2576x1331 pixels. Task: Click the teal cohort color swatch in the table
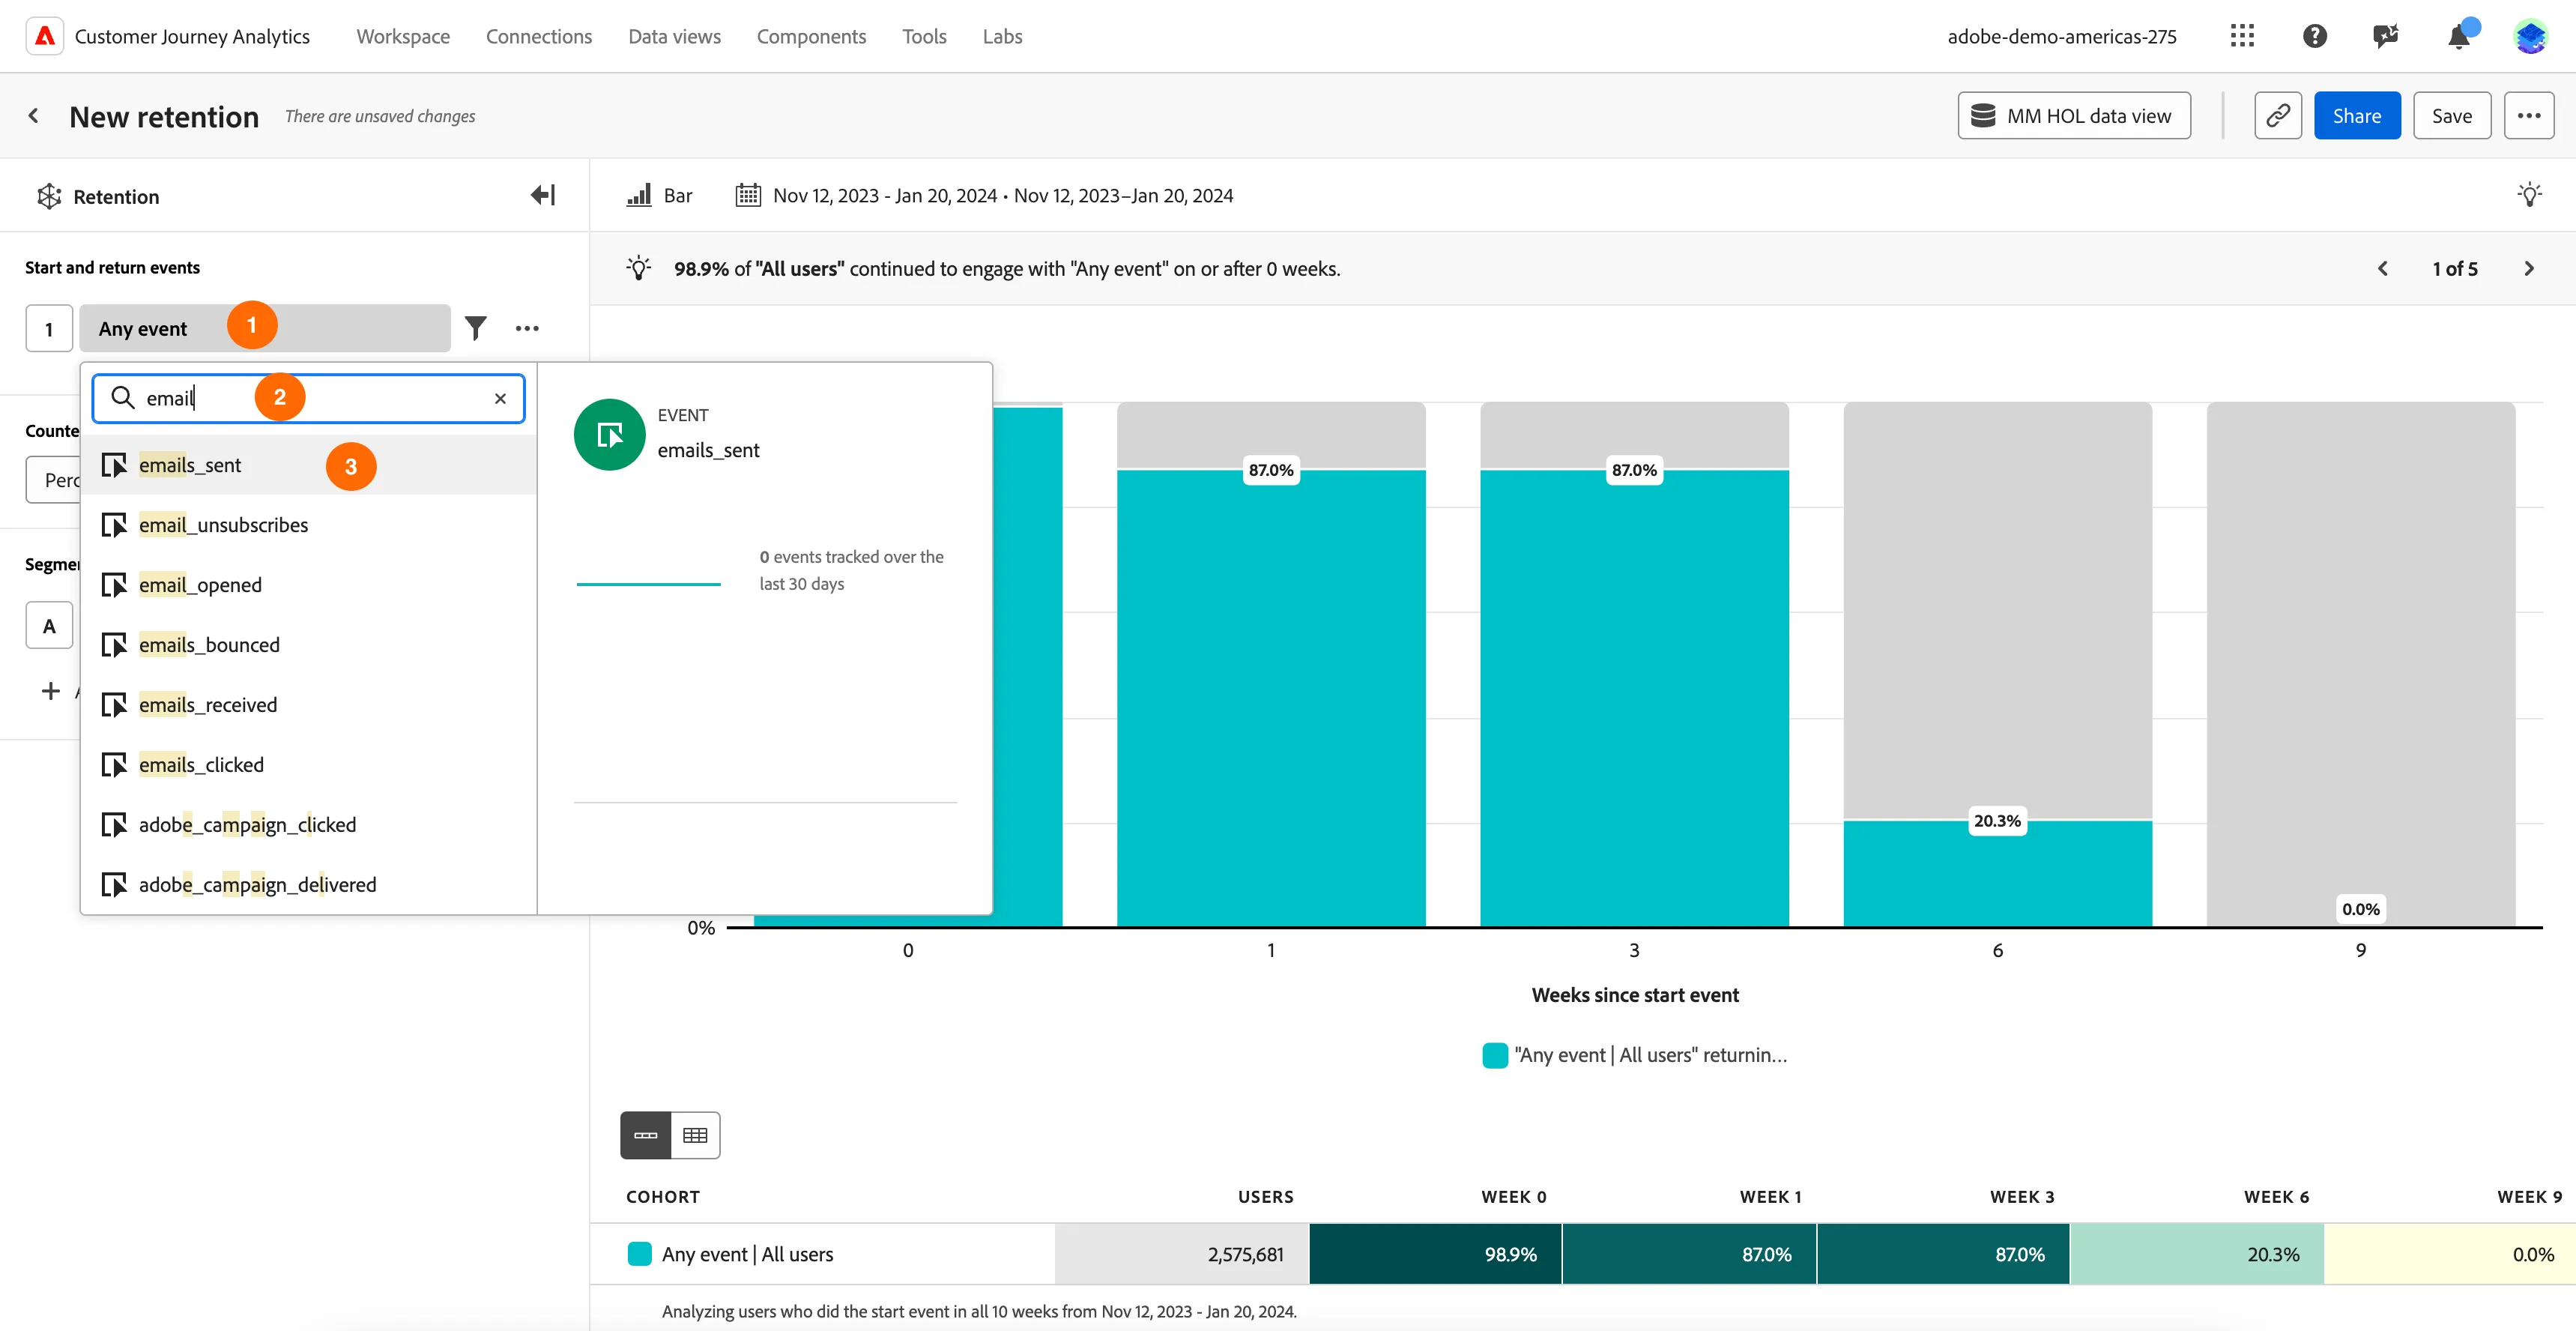(639, 1254)
